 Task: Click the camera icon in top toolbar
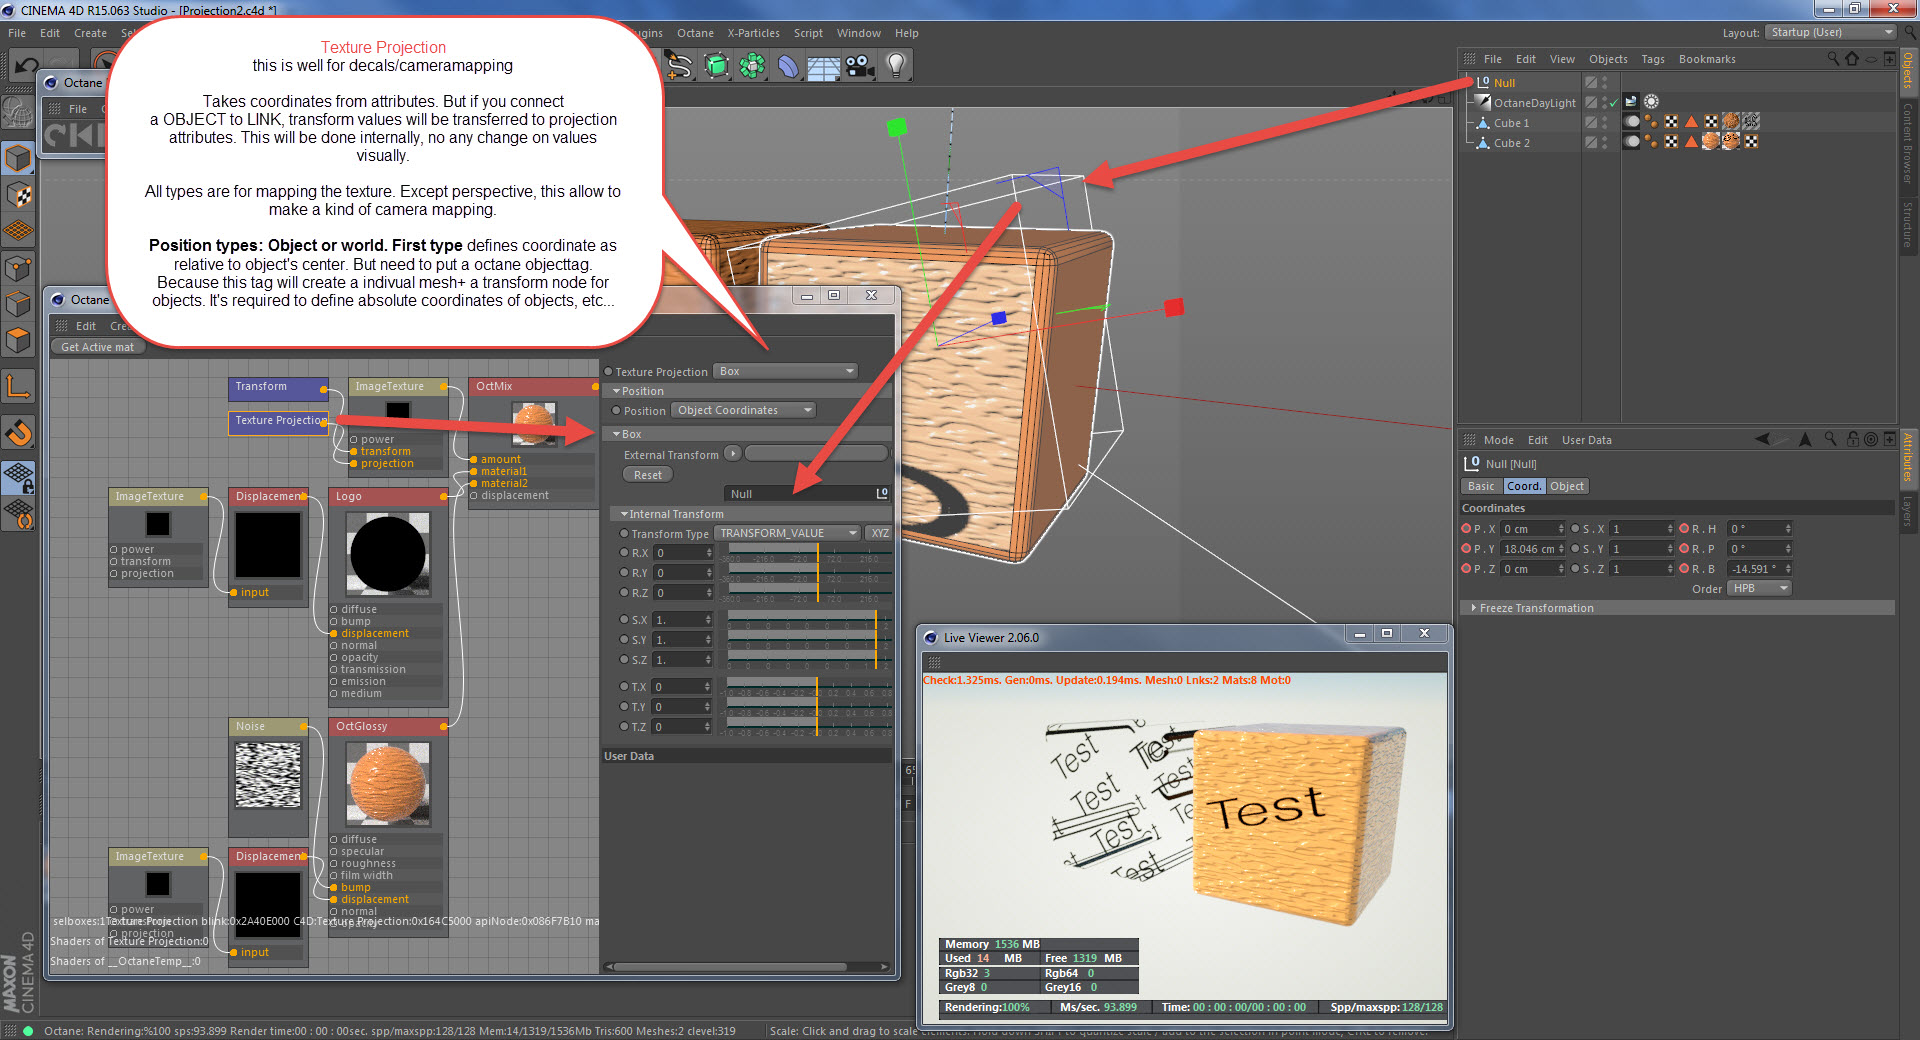click(x=859, y=66)
